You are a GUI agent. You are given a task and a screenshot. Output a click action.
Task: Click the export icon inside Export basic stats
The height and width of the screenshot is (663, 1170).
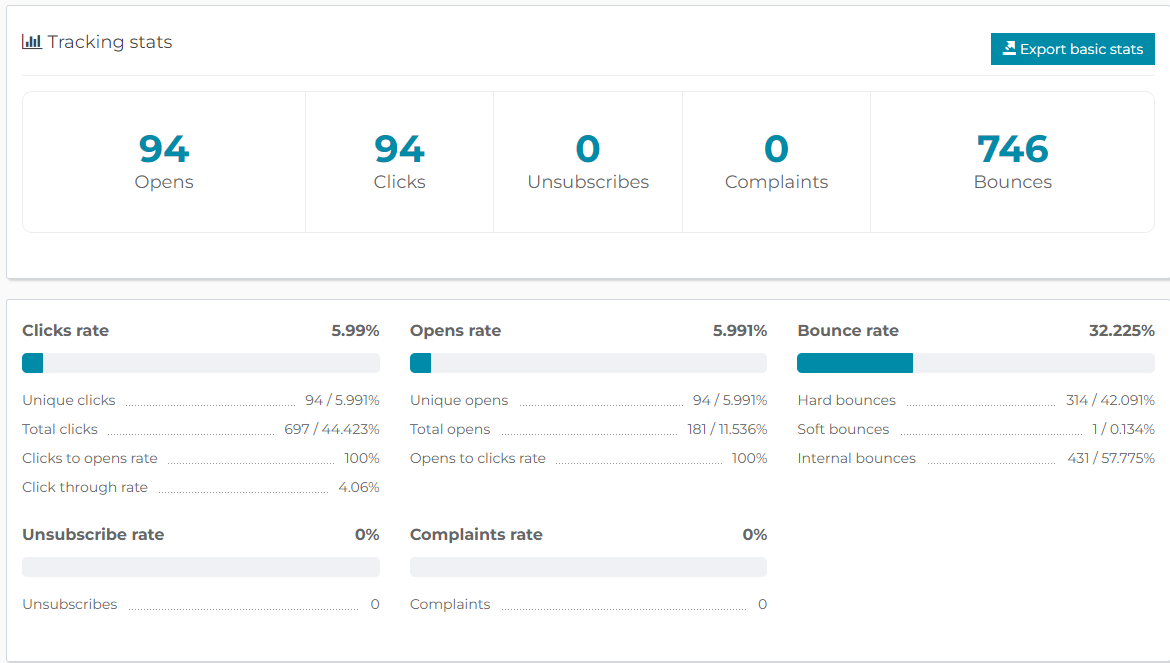1009,48
